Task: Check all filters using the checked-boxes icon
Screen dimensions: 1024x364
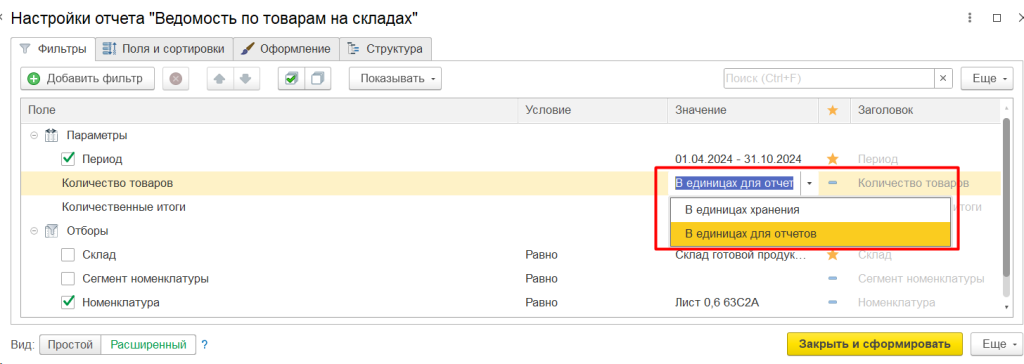Action: [x=291, y=78]
